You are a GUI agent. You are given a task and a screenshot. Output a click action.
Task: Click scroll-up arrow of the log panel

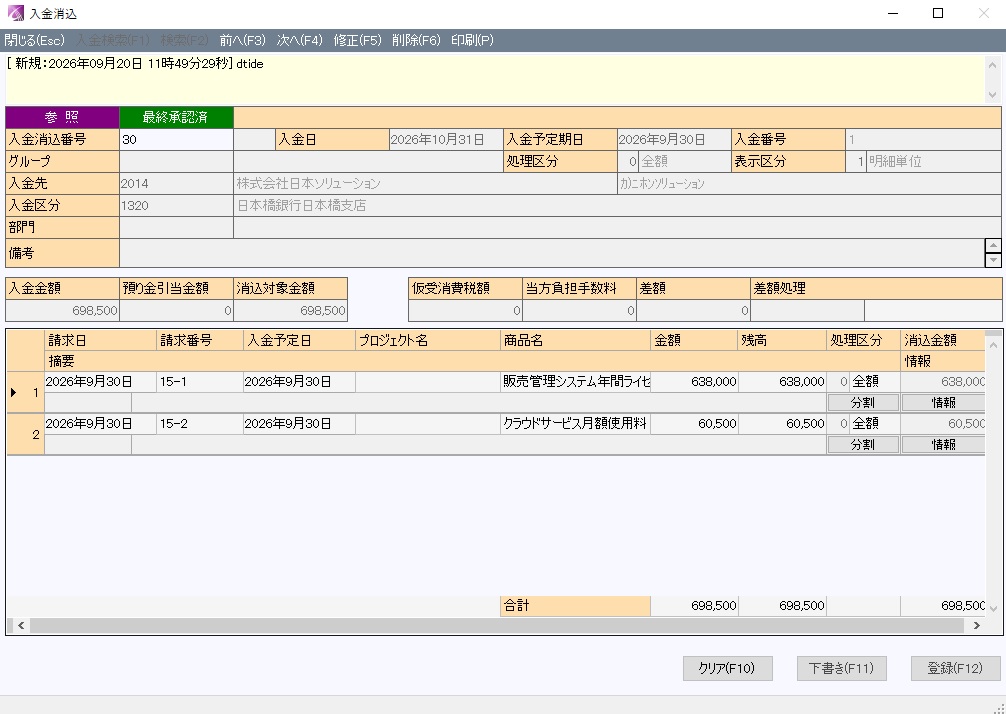pyautogui.click(x=993, y=65)
